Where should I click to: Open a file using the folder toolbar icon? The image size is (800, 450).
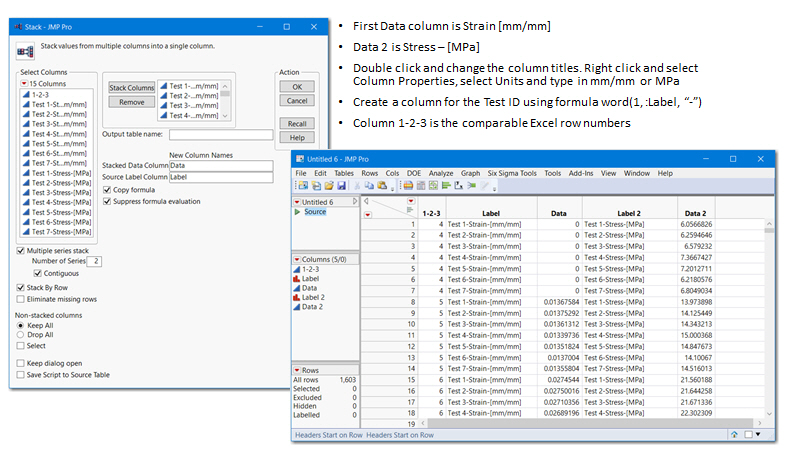pos(329,186)
